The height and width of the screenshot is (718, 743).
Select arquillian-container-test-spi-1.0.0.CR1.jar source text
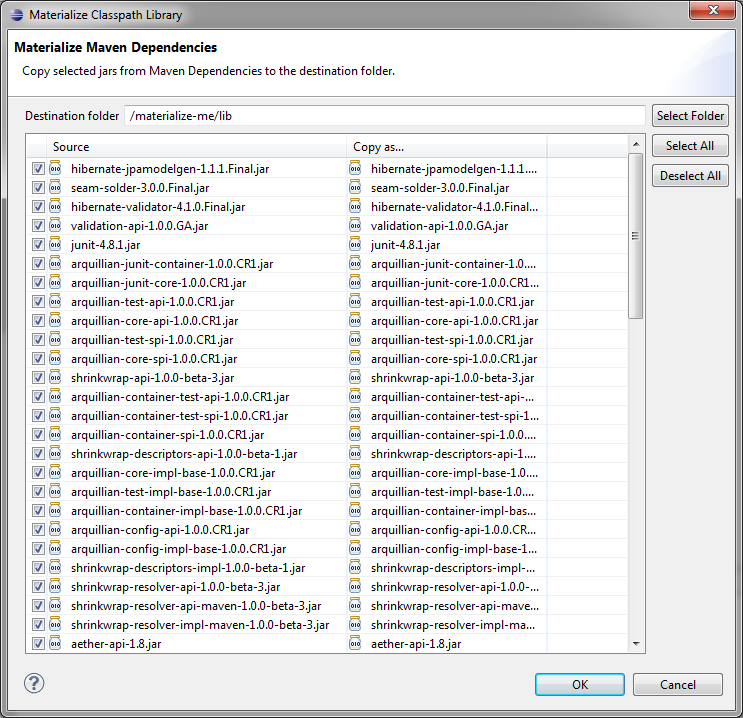click(180, 415)
